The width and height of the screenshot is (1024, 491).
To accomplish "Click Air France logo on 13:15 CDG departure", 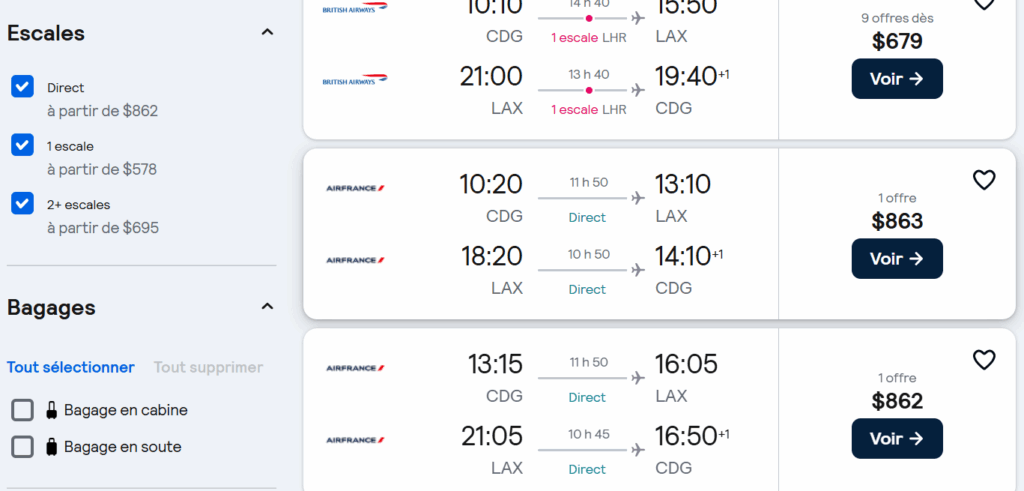I will [x=355, y=368].
